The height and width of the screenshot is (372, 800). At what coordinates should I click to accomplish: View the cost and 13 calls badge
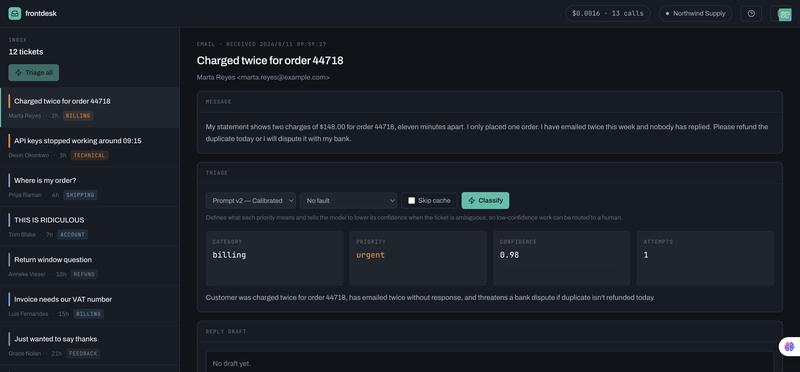pos(608,14)
